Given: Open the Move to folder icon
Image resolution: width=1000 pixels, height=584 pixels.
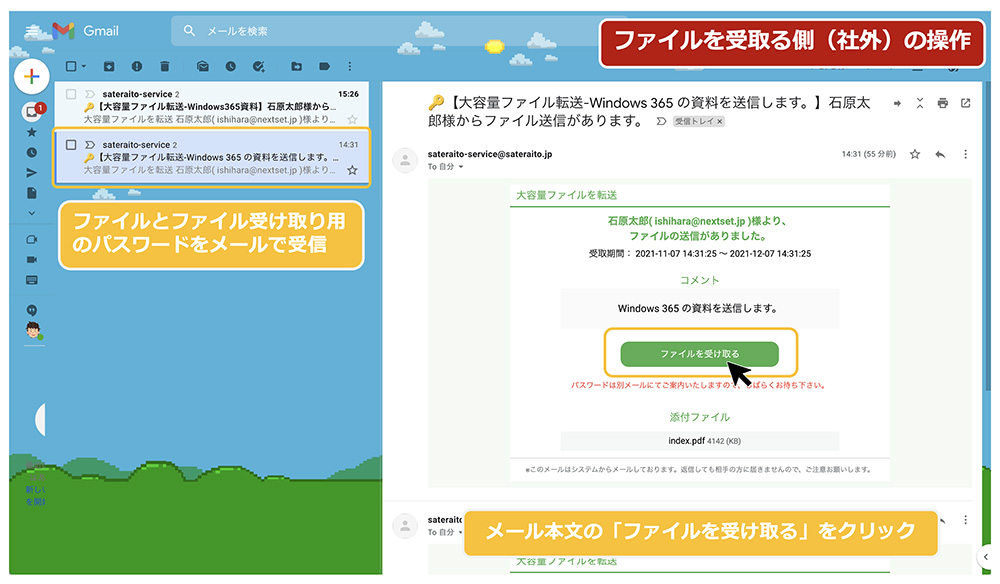Looking at the screenshot, I should (x=297, y=66).
